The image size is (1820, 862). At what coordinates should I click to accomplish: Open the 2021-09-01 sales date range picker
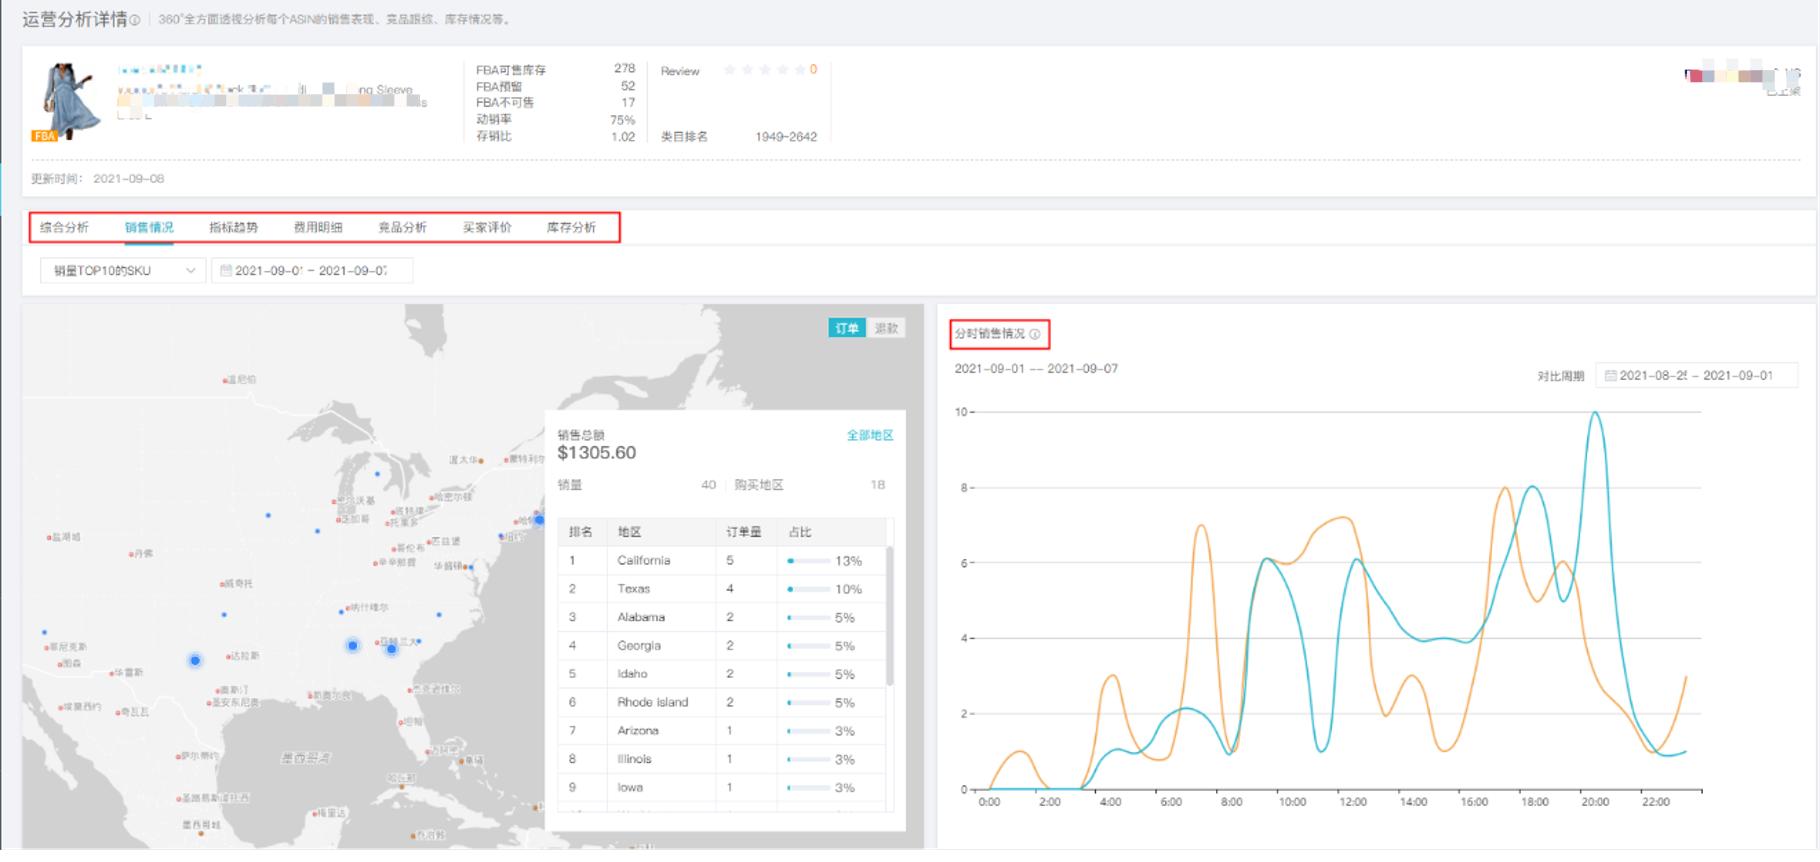click(x=311, y=271)
